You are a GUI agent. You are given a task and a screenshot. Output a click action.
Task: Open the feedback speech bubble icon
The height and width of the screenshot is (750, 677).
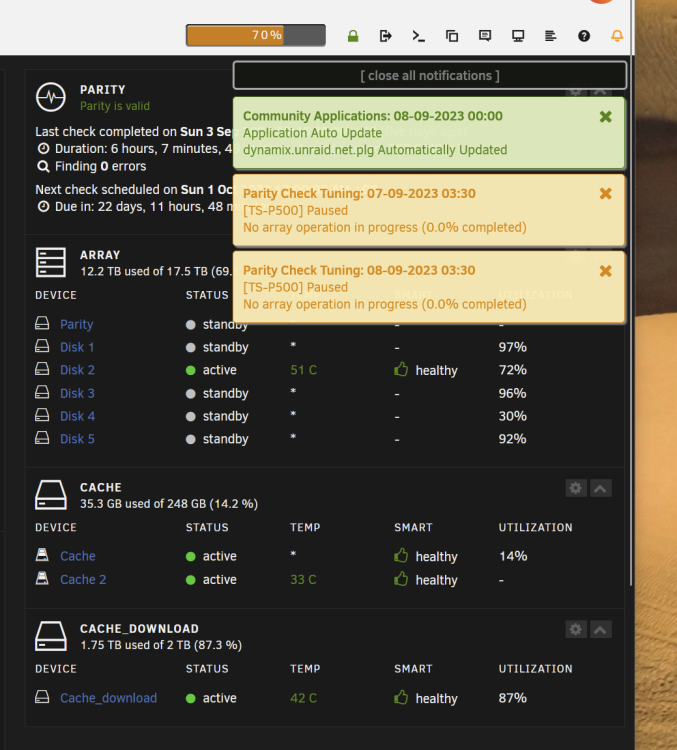pyautogui.click(x=485, y=36)
